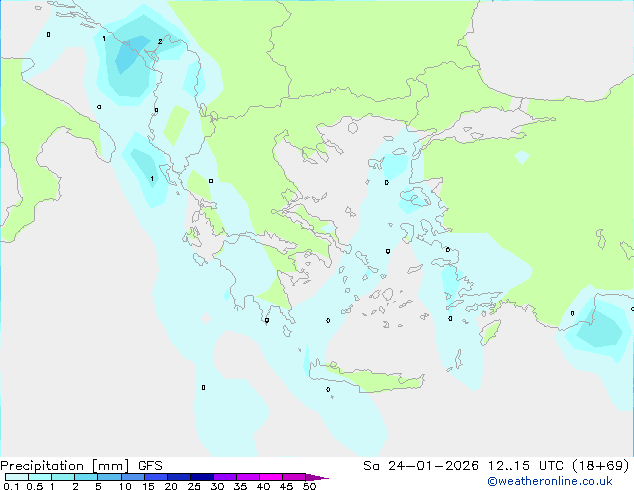Select the 1–2 mm legend swatch
Image resolution: width=634 pixels, height=490 pixels.
(63, 477)
